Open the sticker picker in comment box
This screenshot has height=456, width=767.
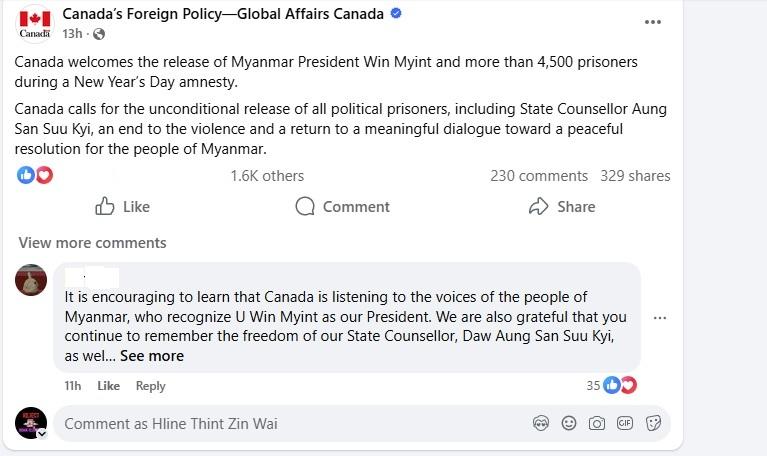tap(653, 423)
